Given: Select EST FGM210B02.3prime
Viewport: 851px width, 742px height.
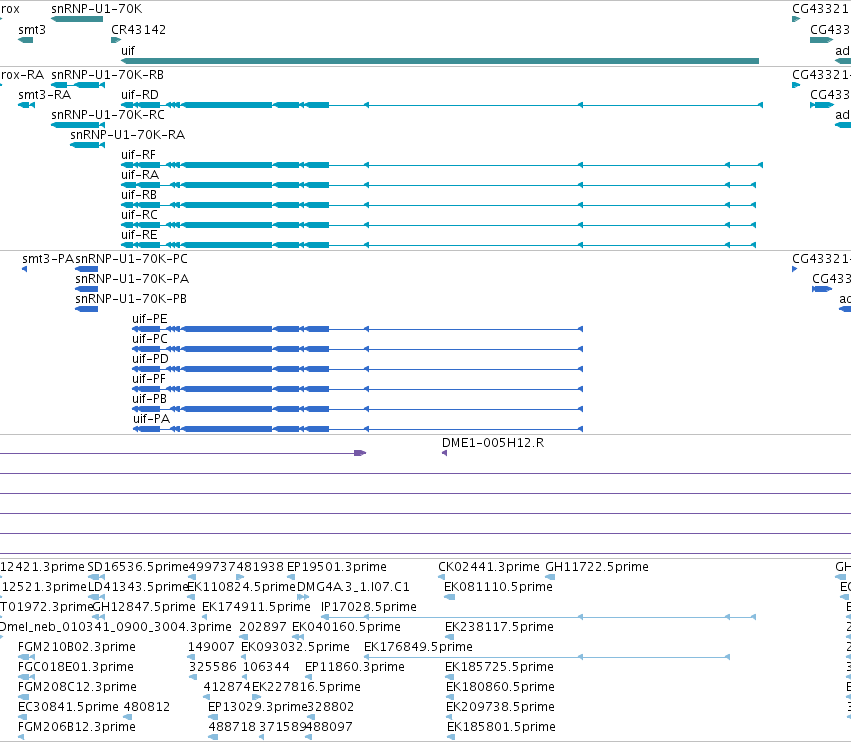Looking at the screenshot, I should [x=25, y=657].
